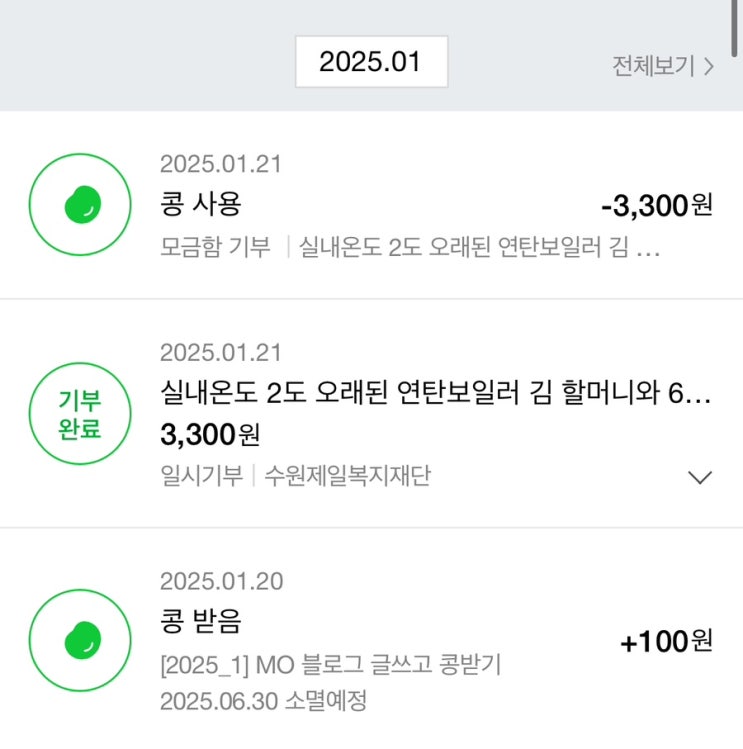Open the 수원제일복지재단 foundation link

click(347, 476)
